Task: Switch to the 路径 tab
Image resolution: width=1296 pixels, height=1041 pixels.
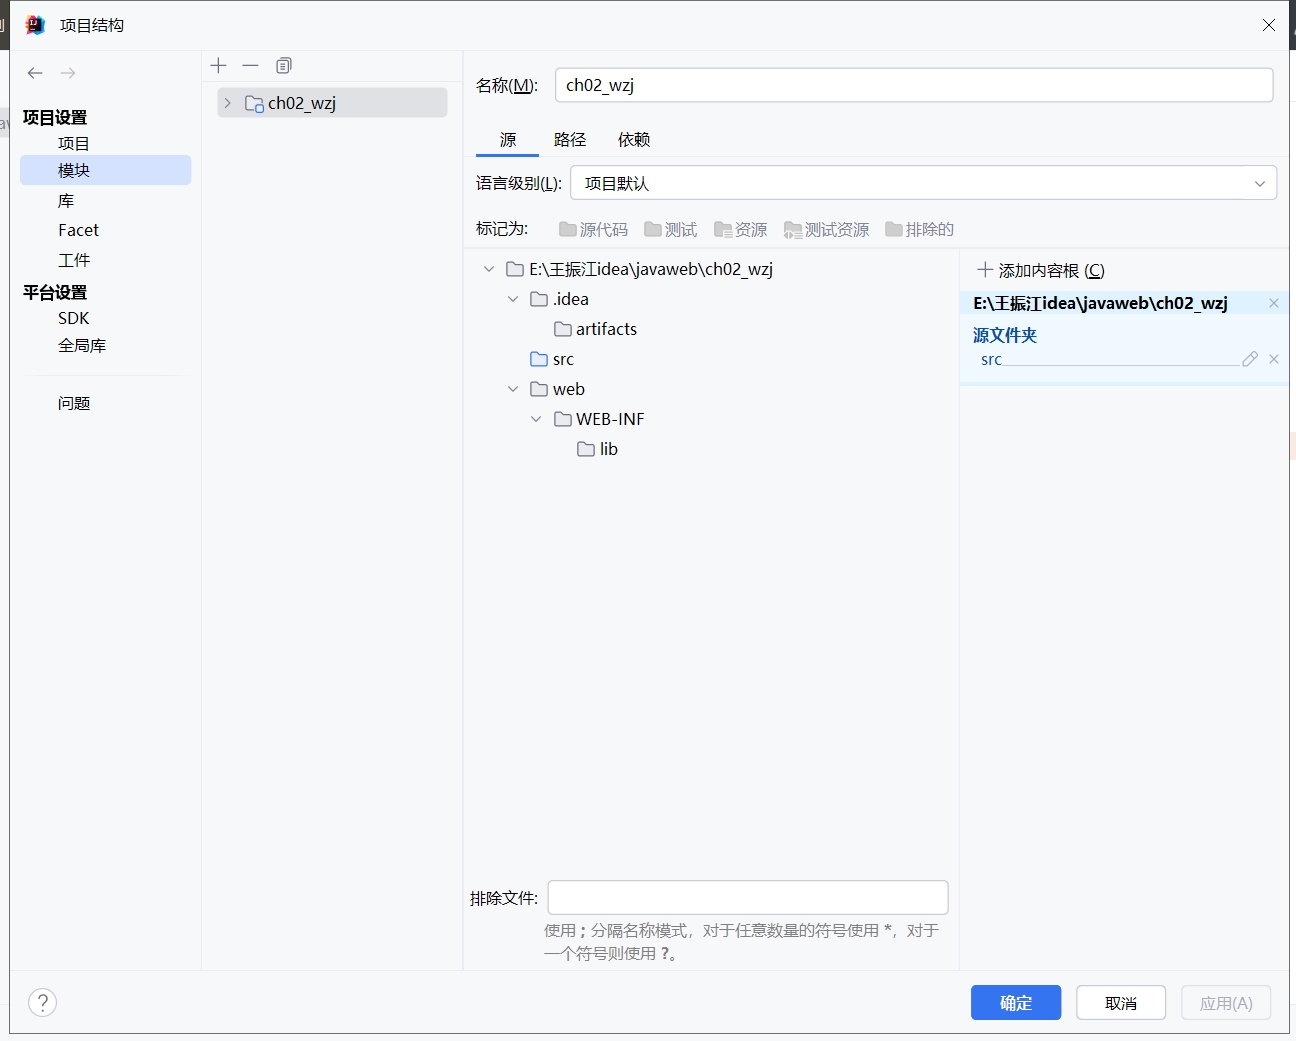Action: coord(570,140)
